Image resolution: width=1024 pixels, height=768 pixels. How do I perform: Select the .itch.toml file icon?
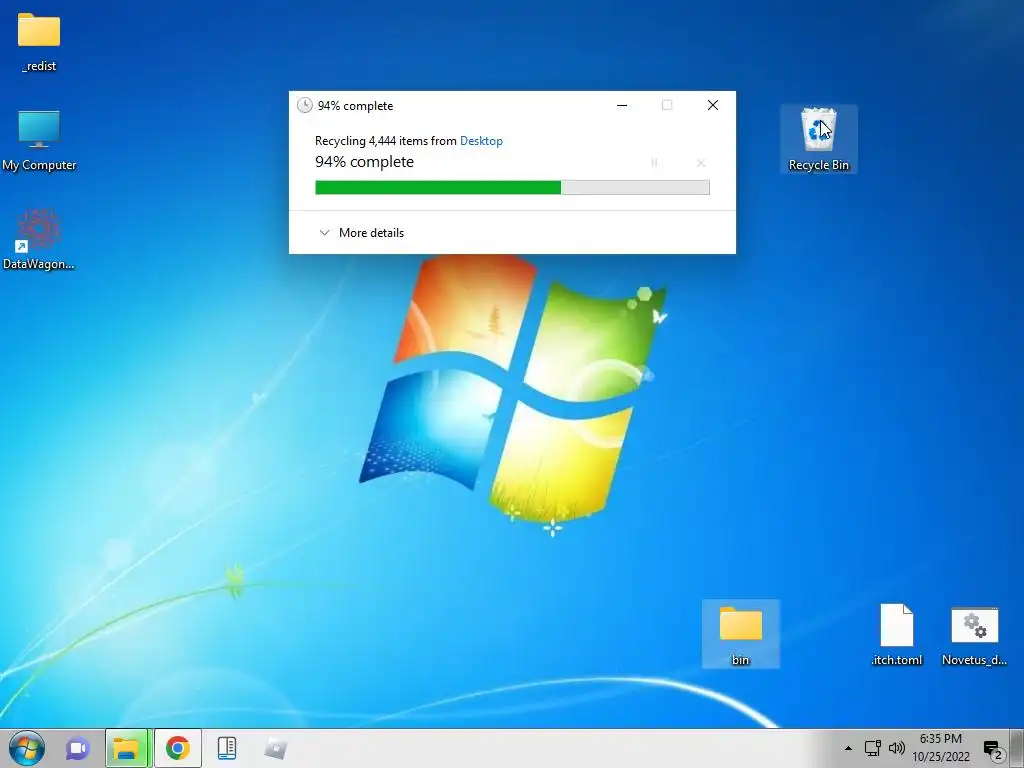pos(897,634)
